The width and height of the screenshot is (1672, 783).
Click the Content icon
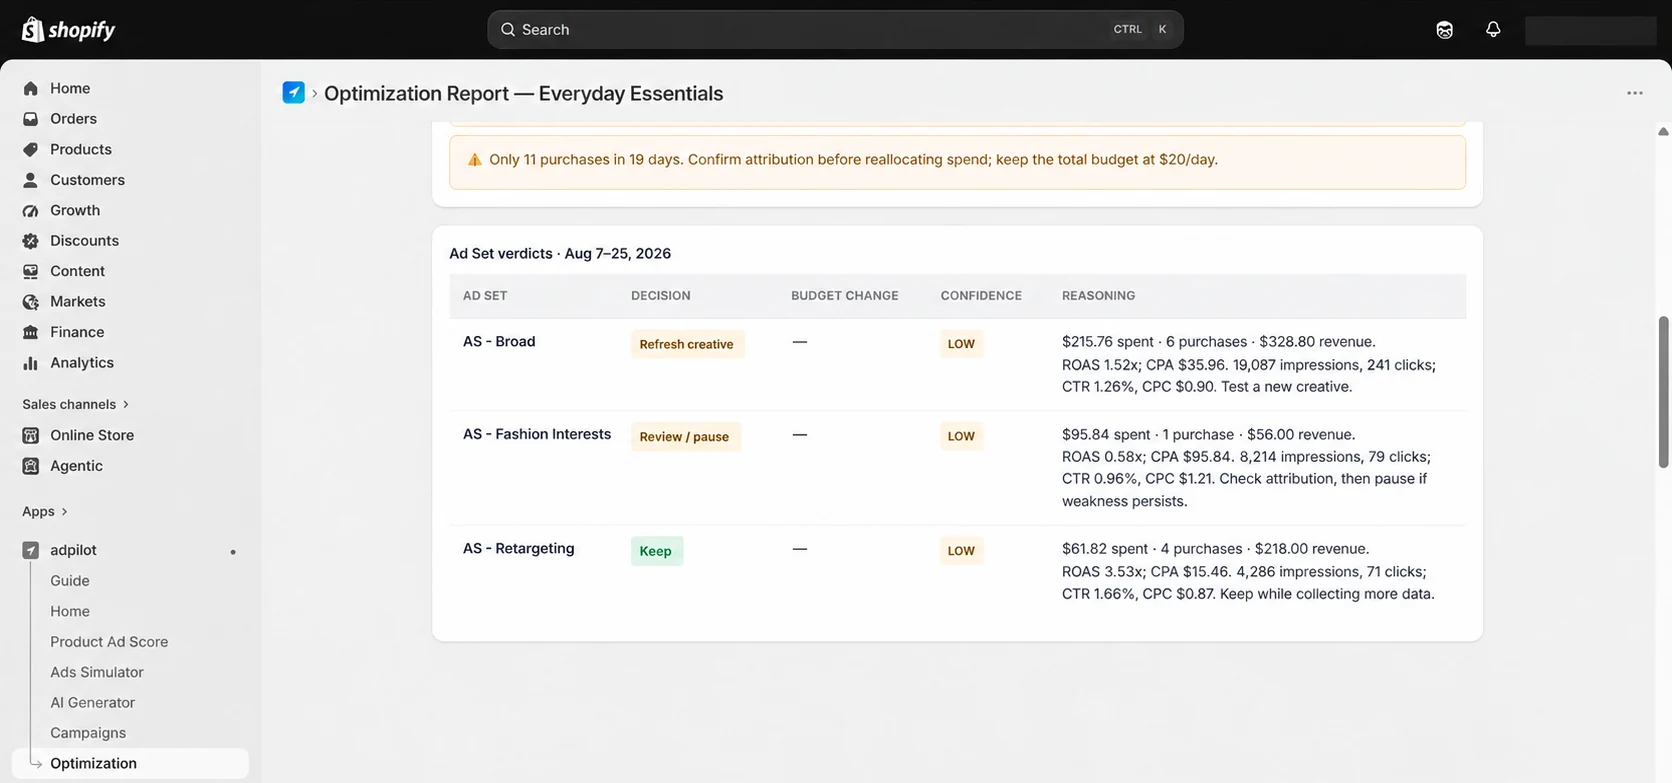point(31,271)
